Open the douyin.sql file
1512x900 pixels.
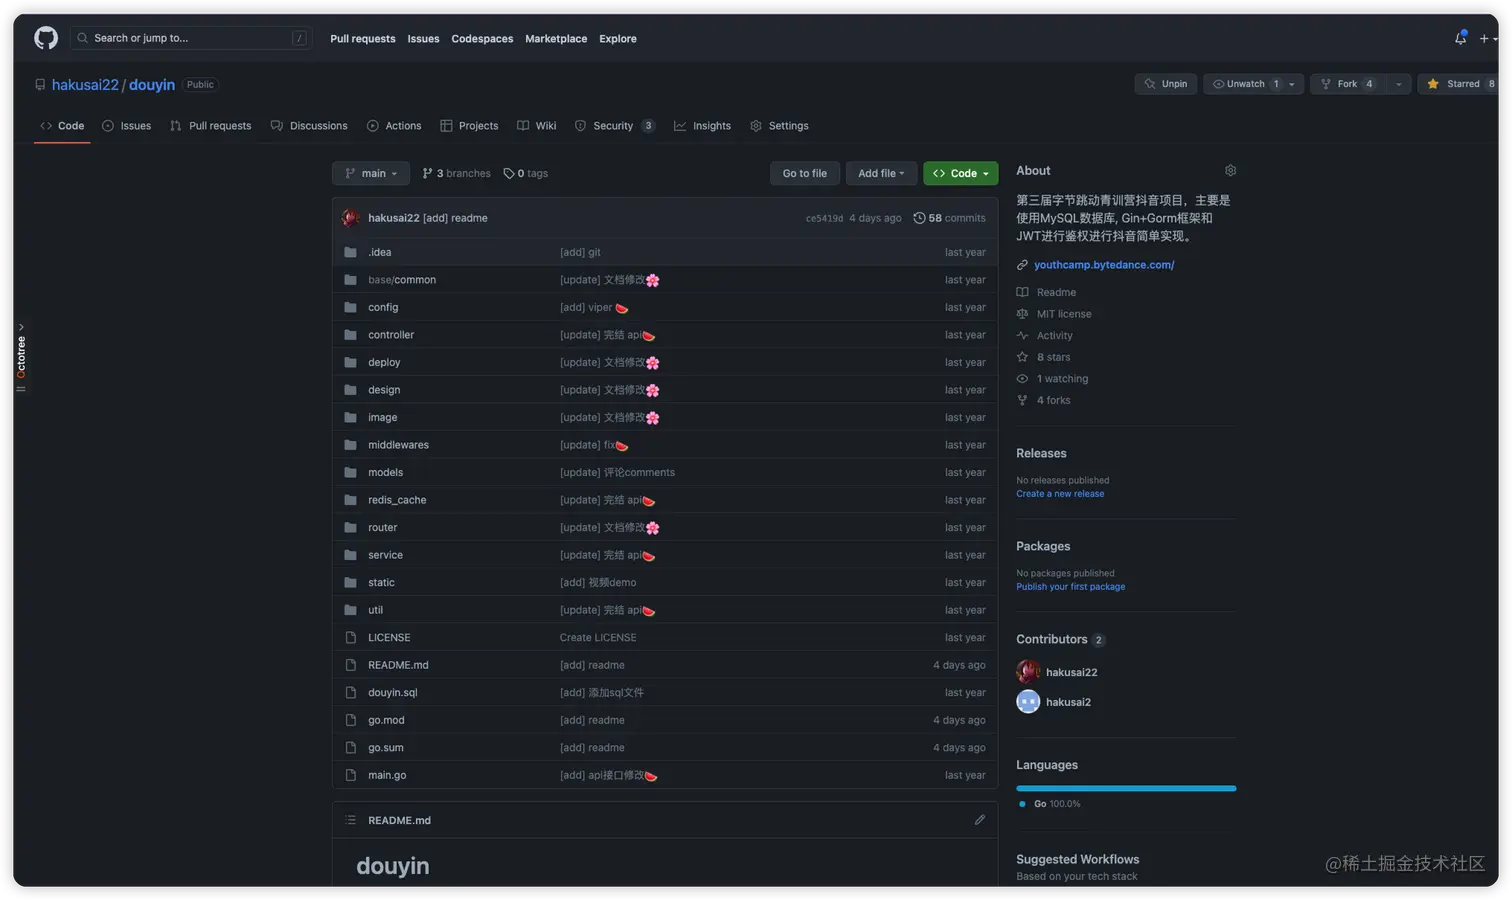coord(393,692)
